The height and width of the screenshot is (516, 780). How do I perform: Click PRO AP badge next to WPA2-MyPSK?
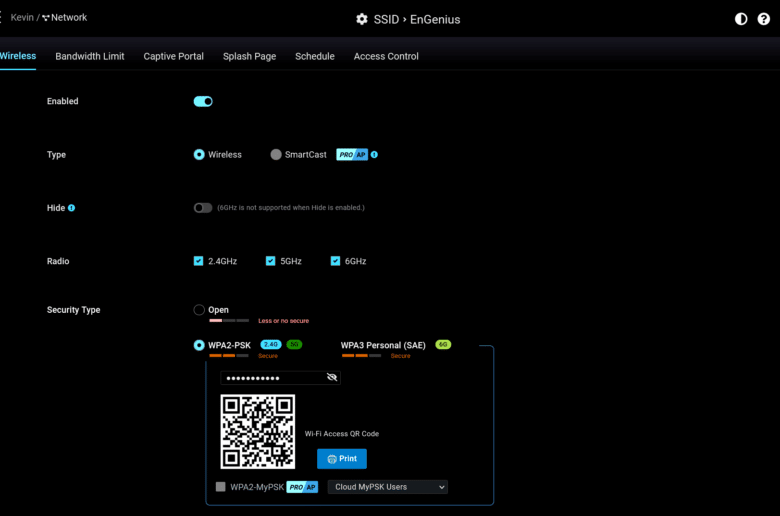[302, 487]
